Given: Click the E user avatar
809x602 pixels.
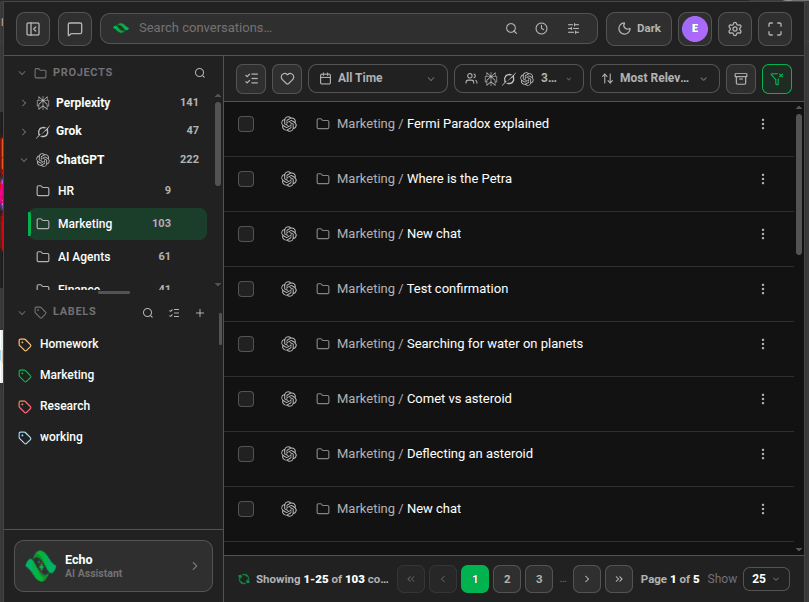Looking at the screenshot, I should point(694,29).
